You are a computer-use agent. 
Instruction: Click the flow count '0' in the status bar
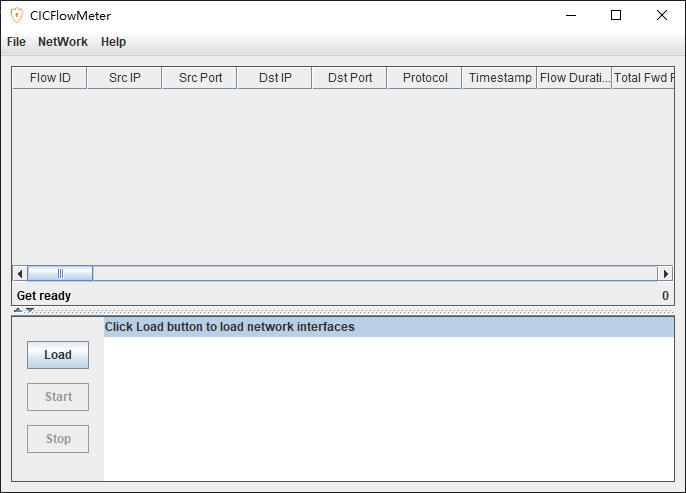coord(665,296)
